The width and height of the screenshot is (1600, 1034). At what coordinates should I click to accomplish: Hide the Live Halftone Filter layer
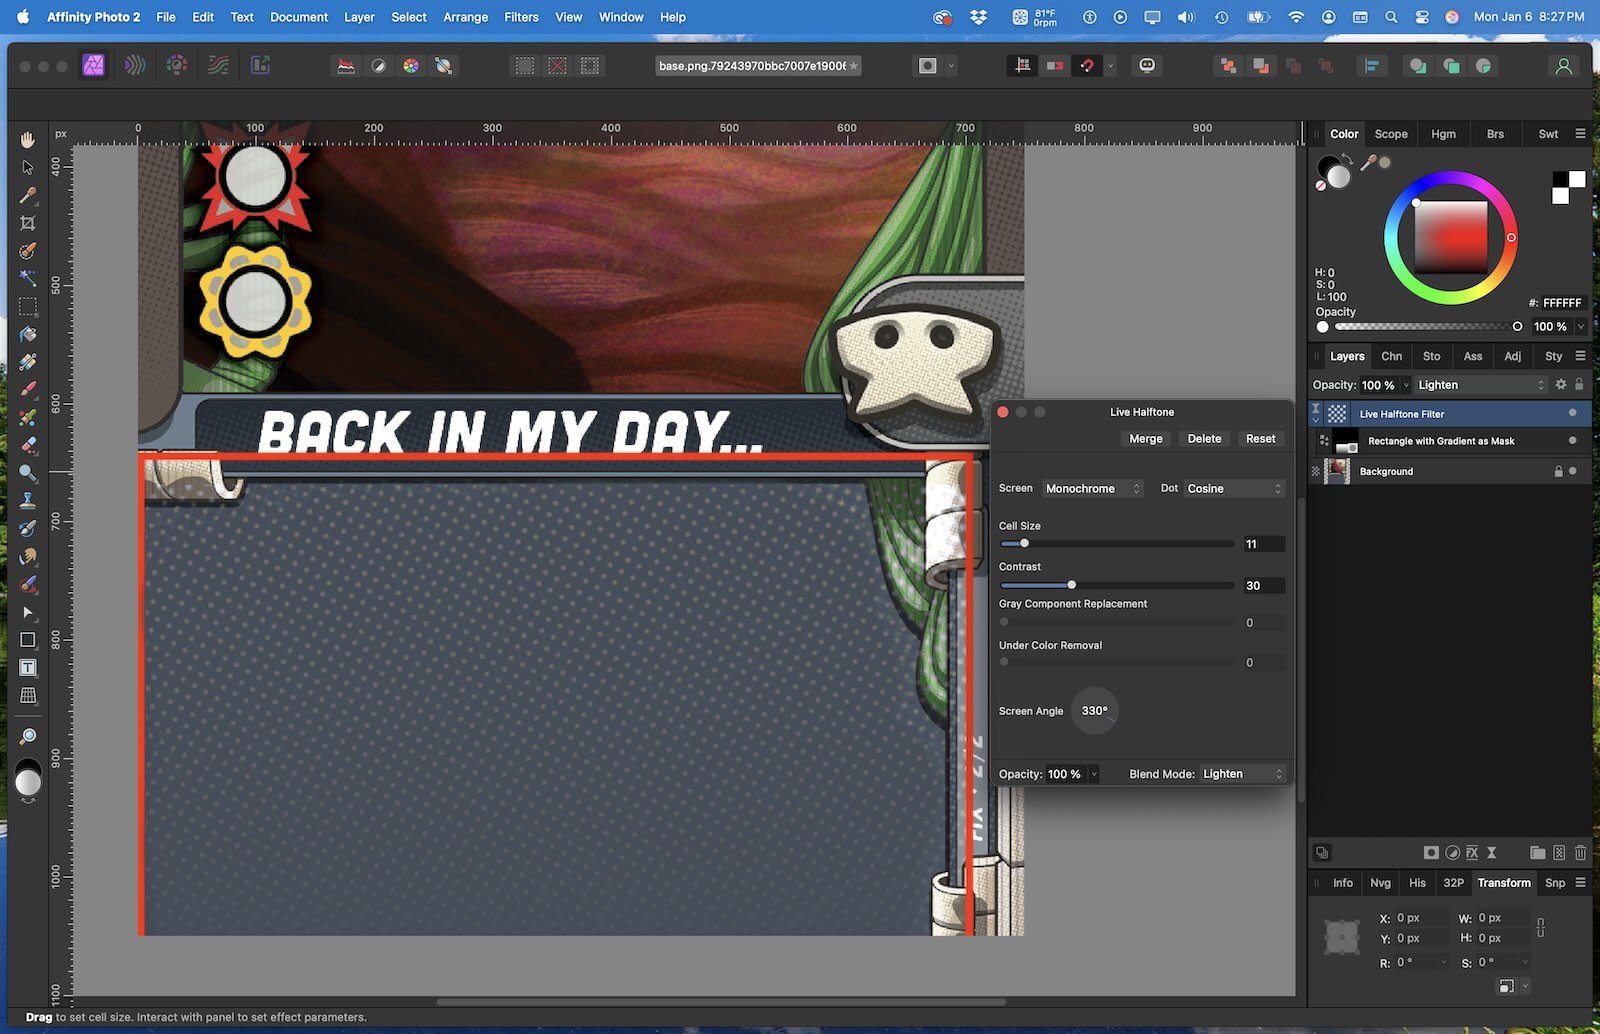pyautogui.click(x=1572, y=413)
